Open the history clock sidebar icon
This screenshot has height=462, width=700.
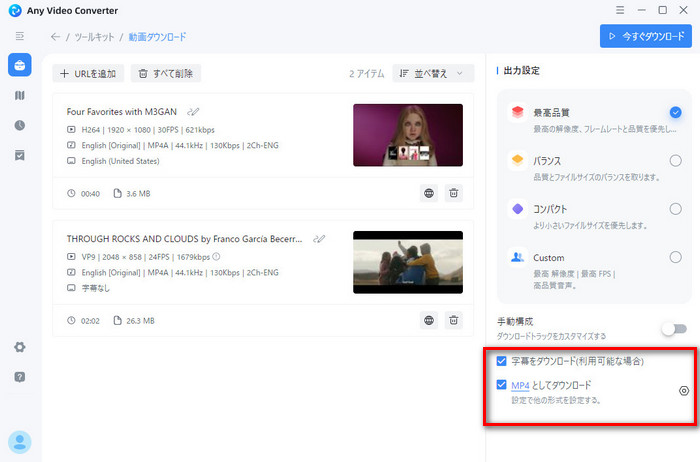20,125
